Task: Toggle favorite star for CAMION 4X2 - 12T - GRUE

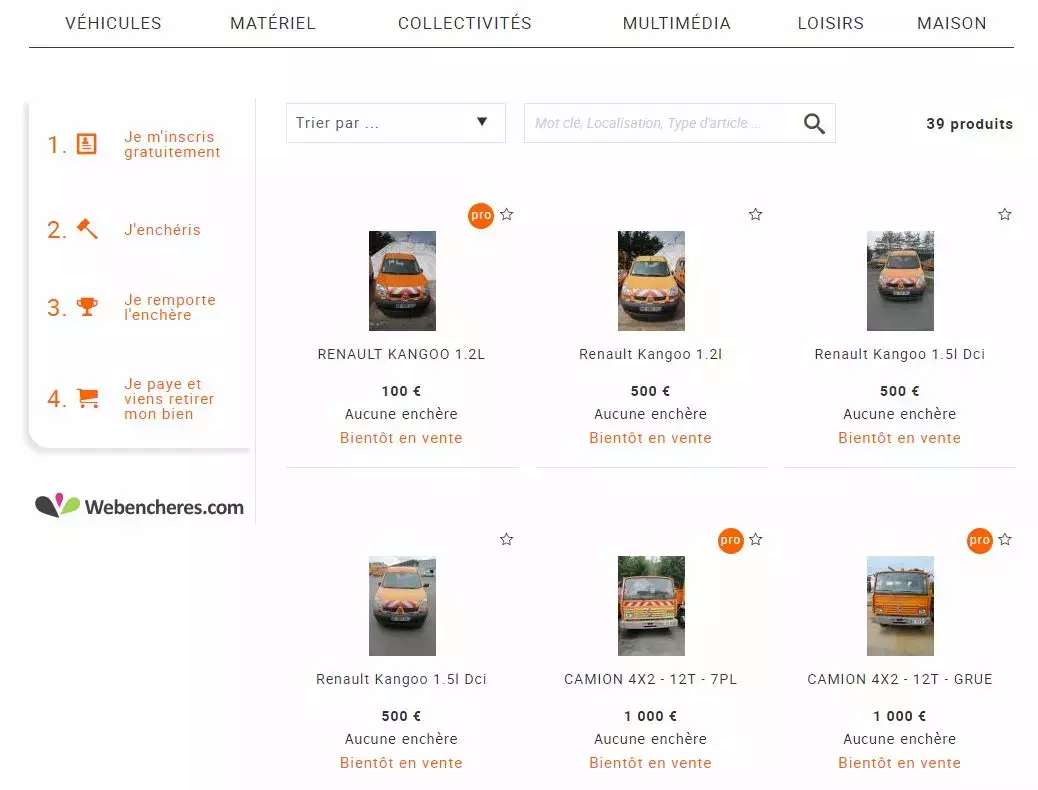Action: (1005, 540)
